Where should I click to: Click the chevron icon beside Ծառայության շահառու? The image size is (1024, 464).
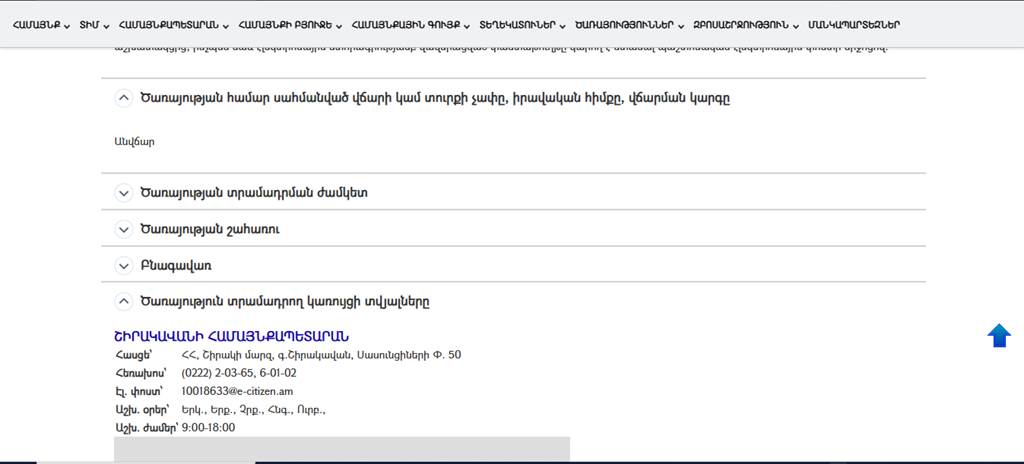pos(124,230)
